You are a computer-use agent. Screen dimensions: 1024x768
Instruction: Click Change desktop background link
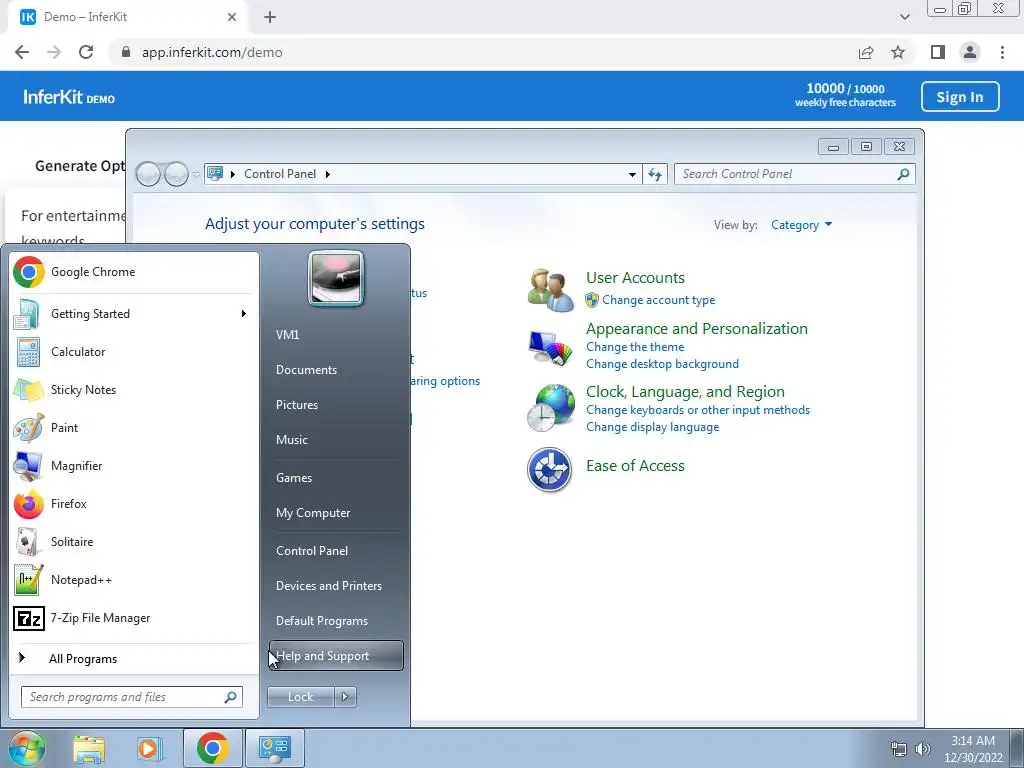click(x=662, y=364)
